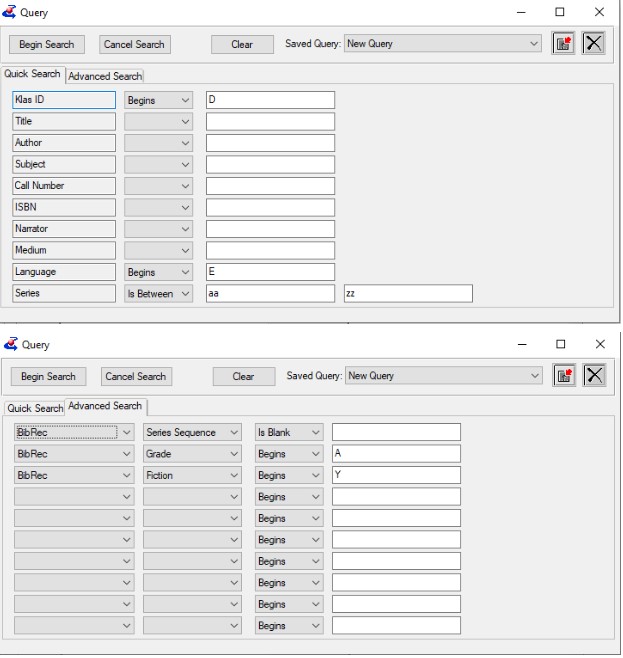Viewport: 623px width, 658px height.
Task: Click the delete query X icon in Quick Search window
Action: (x=594, y=44)
